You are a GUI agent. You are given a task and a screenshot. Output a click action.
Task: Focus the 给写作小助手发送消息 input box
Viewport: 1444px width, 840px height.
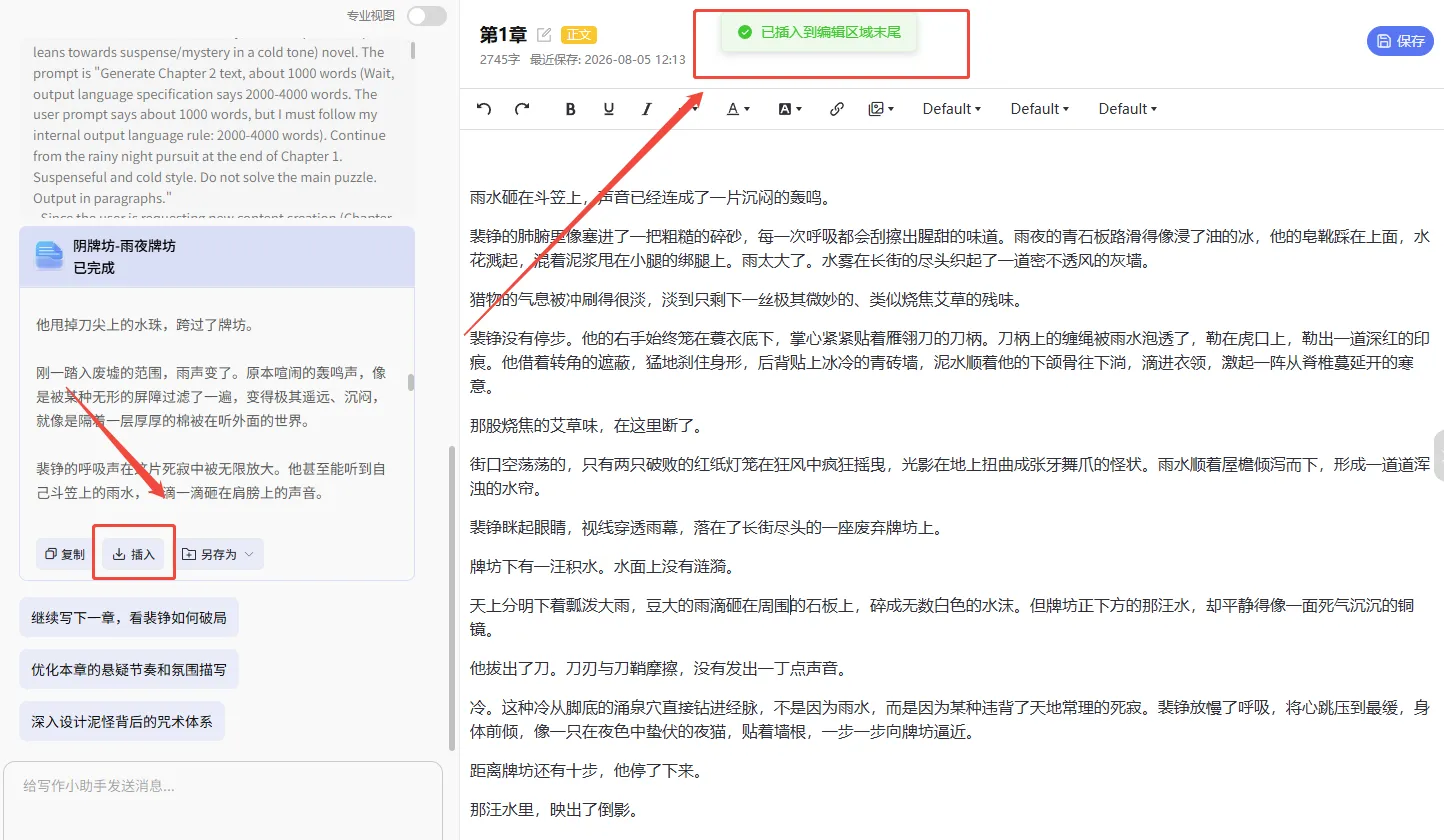223,800
